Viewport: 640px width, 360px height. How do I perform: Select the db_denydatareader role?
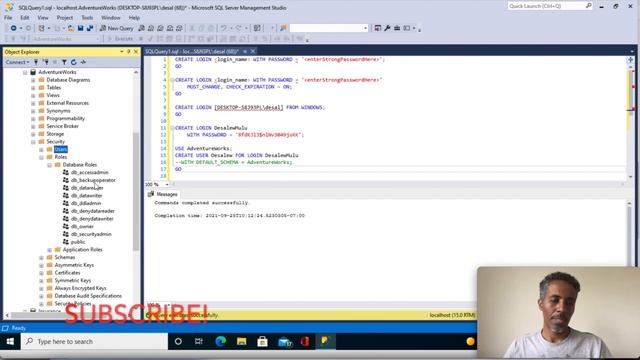pos(93,211)
